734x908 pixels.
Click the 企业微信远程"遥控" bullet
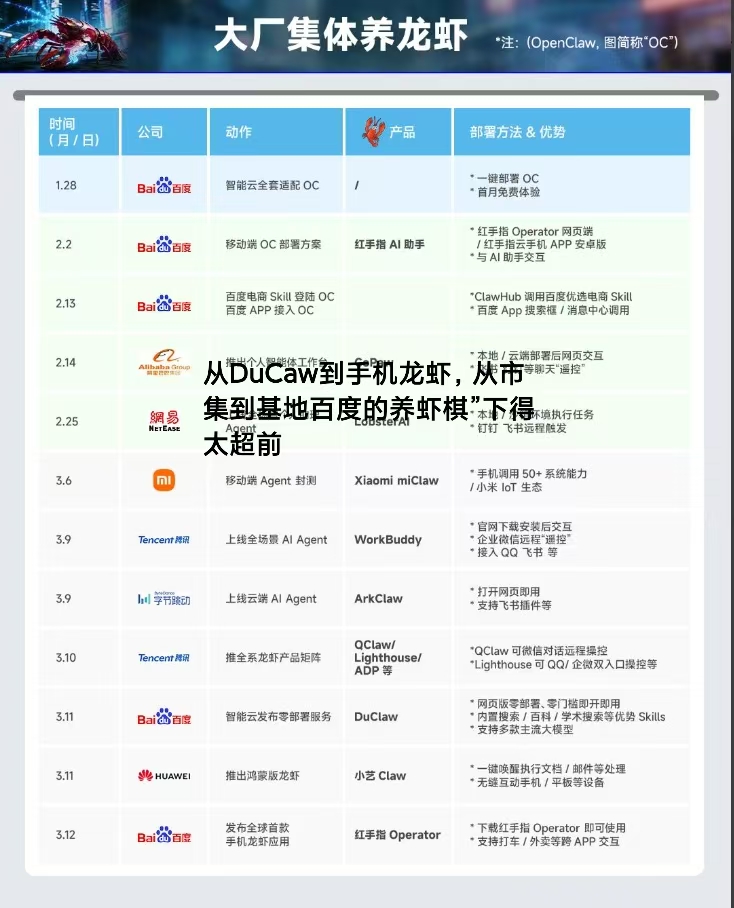521,540
